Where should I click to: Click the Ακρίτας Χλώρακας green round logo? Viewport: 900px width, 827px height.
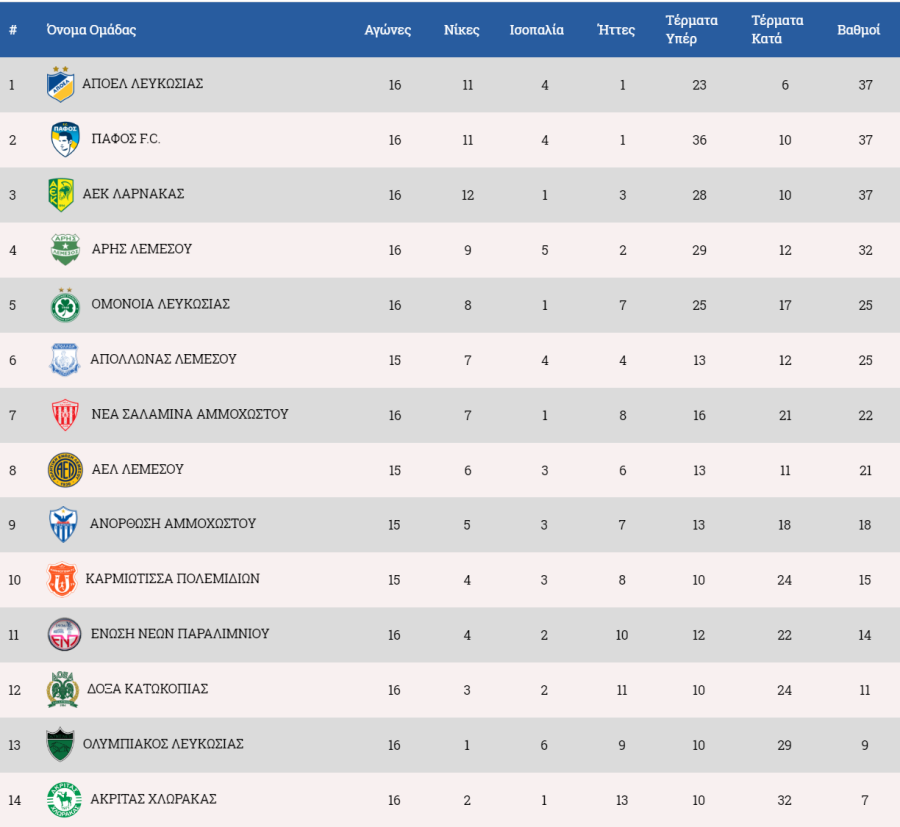[65, 799]
